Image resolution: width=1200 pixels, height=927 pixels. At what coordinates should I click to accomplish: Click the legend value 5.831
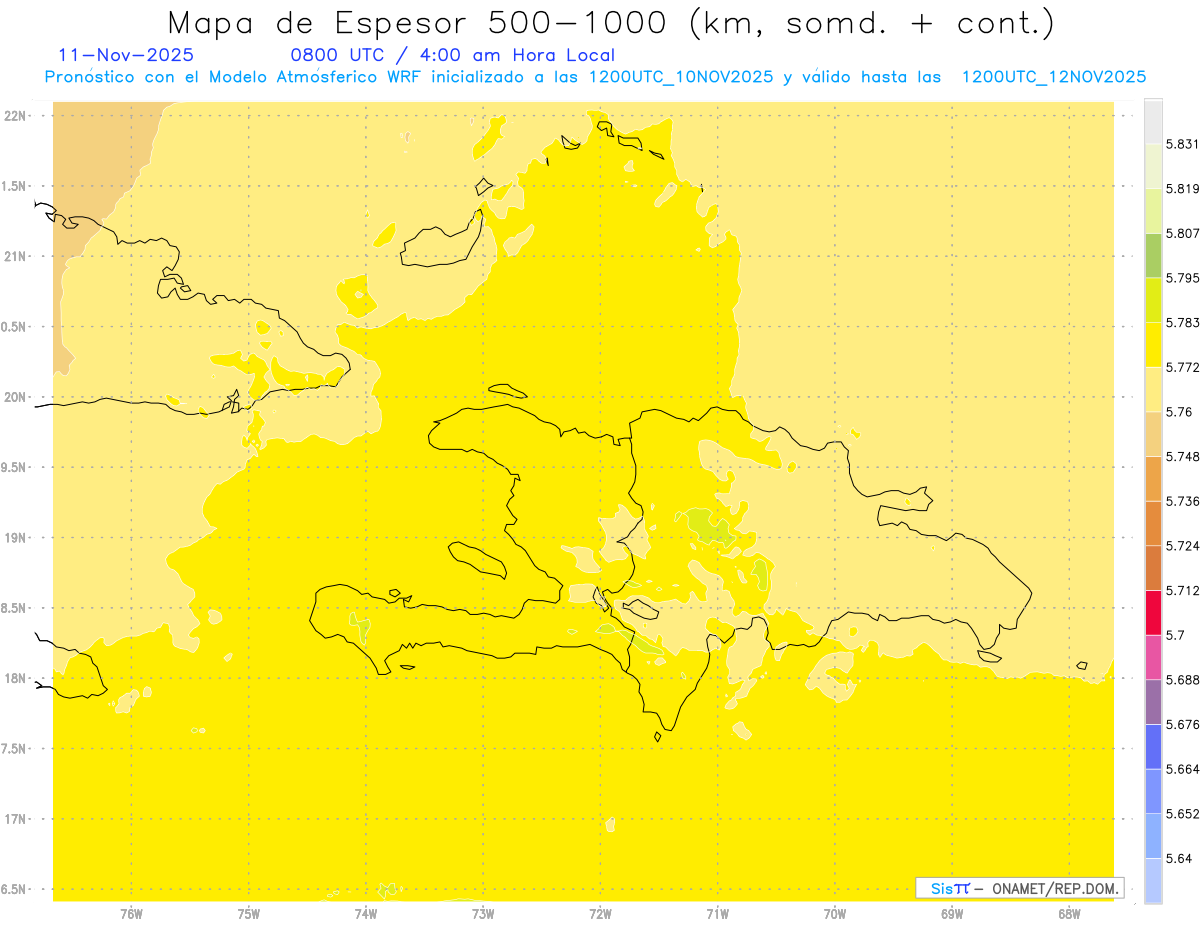(1182, 144)
